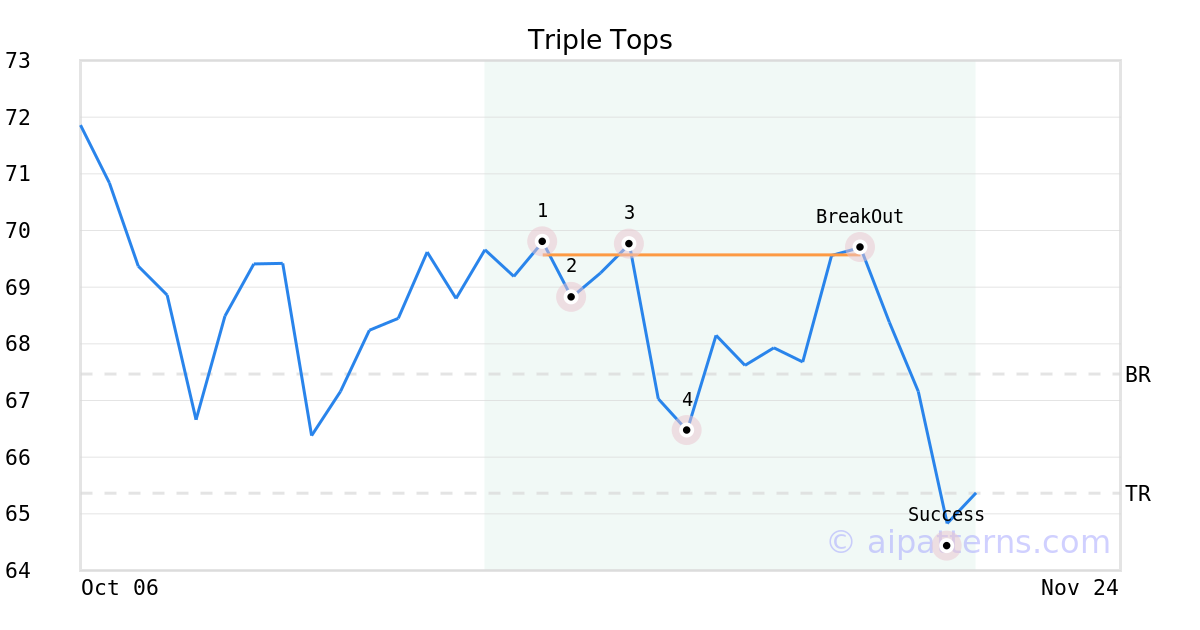1200x630 pixels.
Task: Click the 64 value on the price axis
Action: point(18,571)
